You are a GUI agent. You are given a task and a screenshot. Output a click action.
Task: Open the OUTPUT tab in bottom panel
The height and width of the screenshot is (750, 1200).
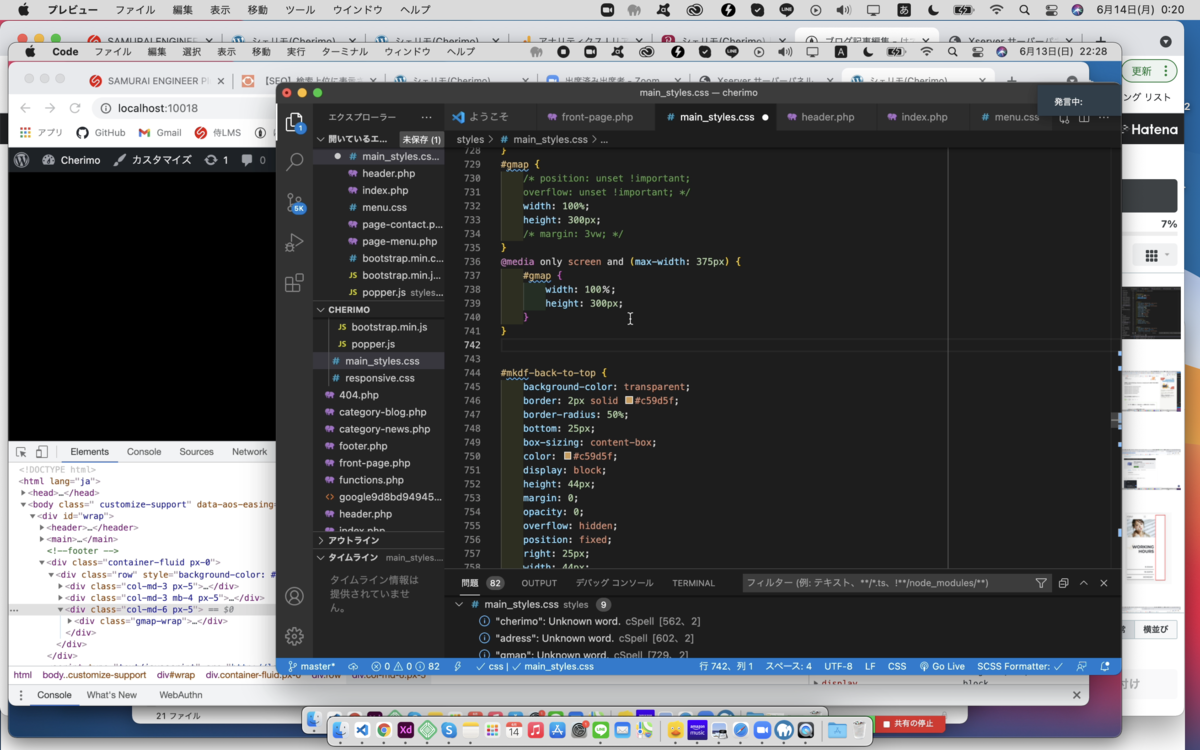click(x=538, y=583)
